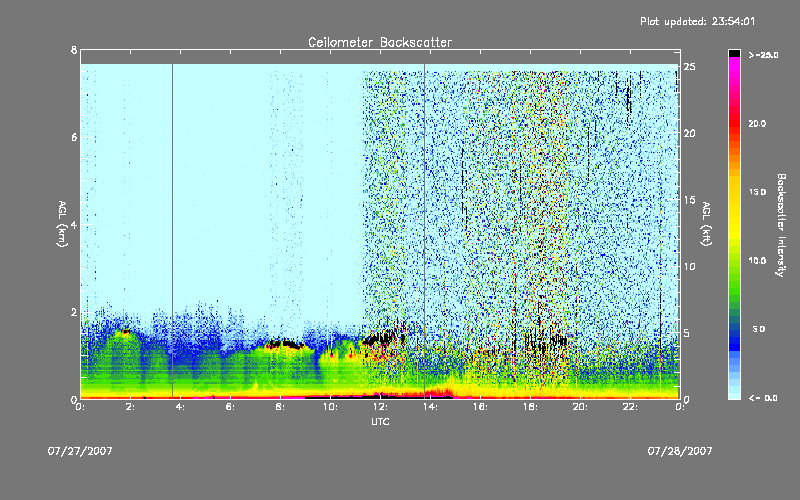Click the 20 kft tick label on right axis
800x500 pixels.
690,133
